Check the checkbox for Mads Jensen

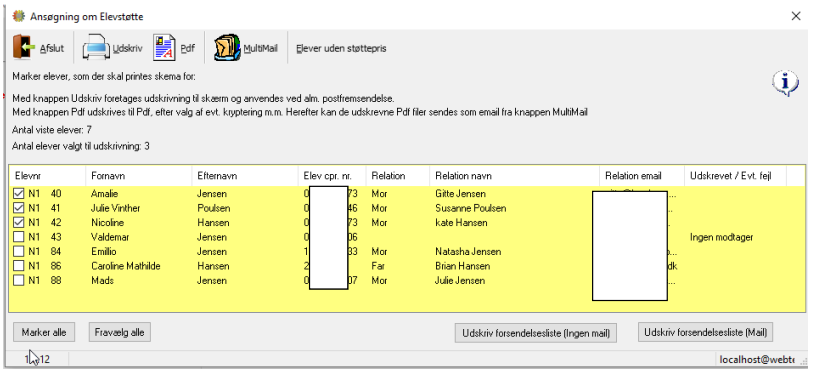pyautogui.click(x=18, y=281)
